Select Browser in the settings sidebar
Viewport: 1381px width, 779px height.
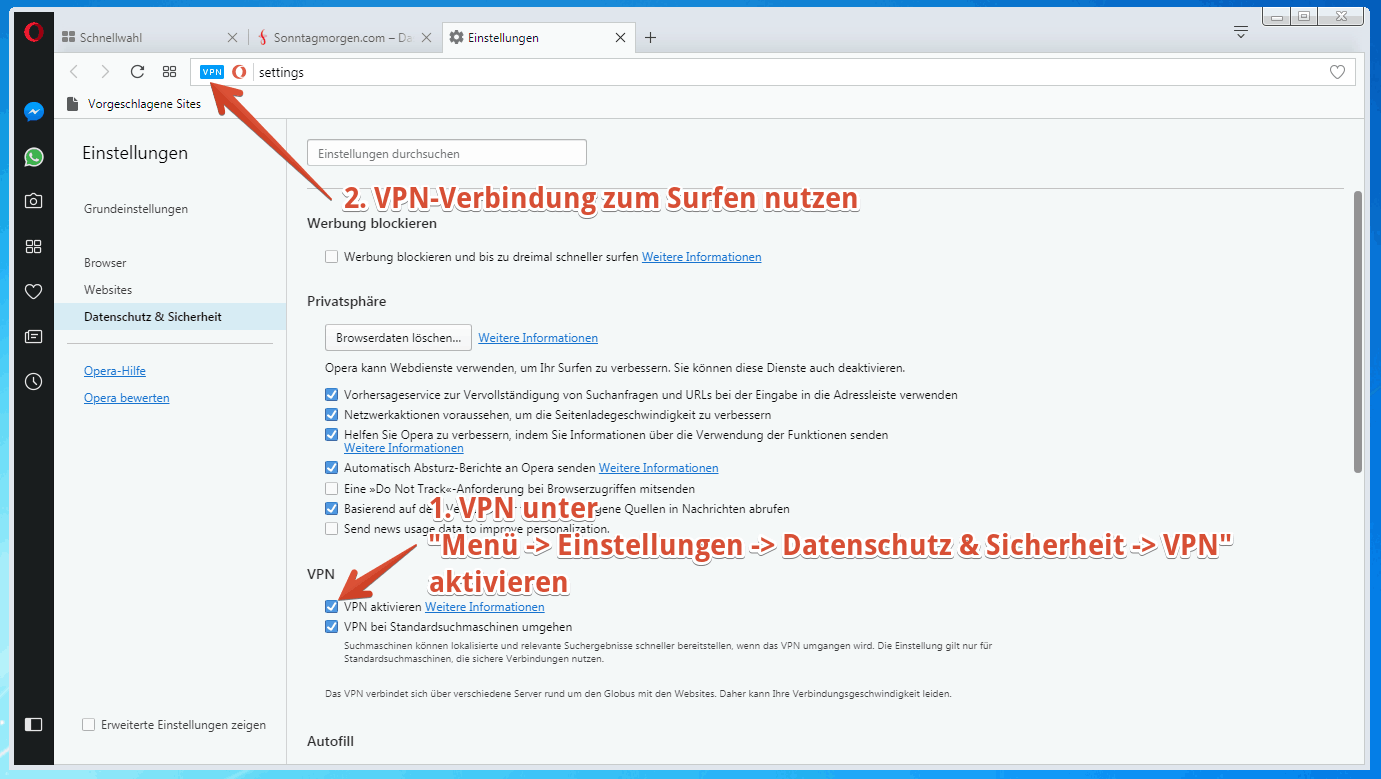coord(105,263)
